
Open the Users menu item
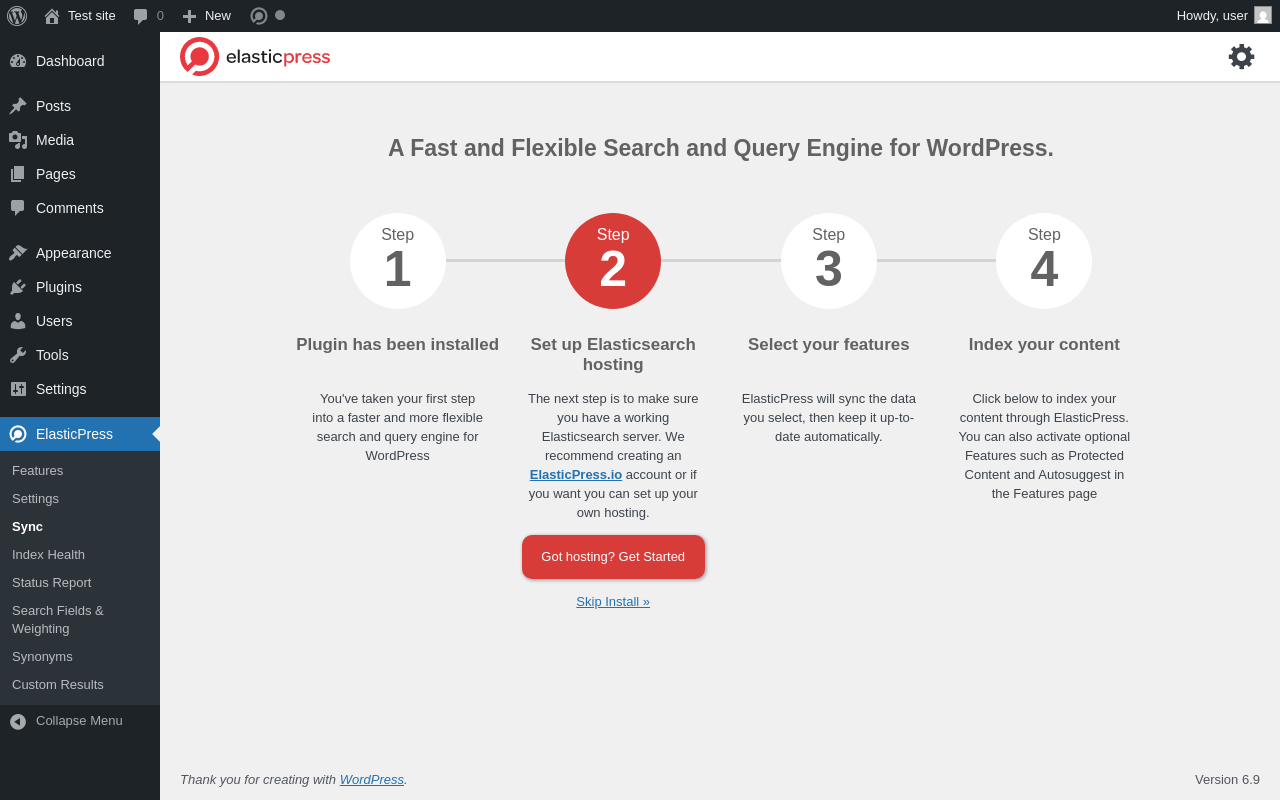click(x=80, y=321)
